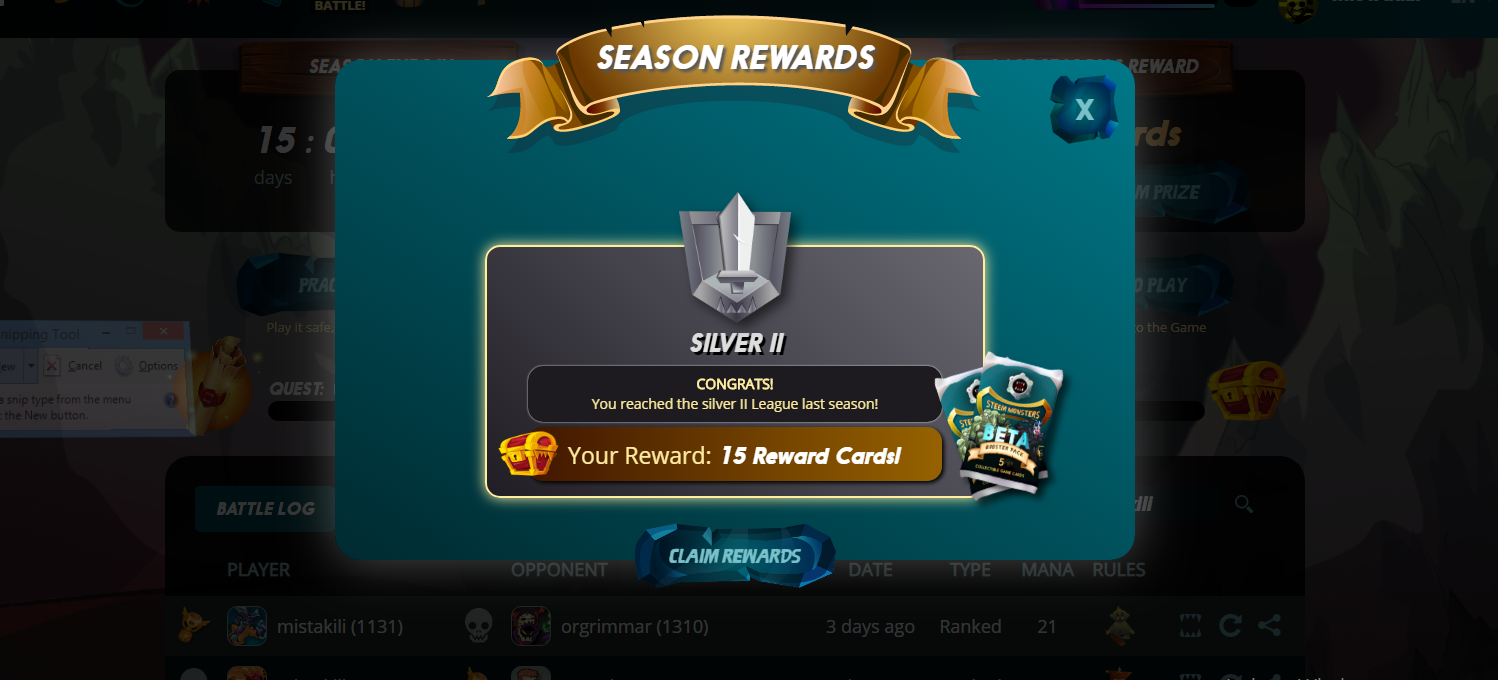
Task: Share the orgrimmar battle link
Action: pos(1269,626)
